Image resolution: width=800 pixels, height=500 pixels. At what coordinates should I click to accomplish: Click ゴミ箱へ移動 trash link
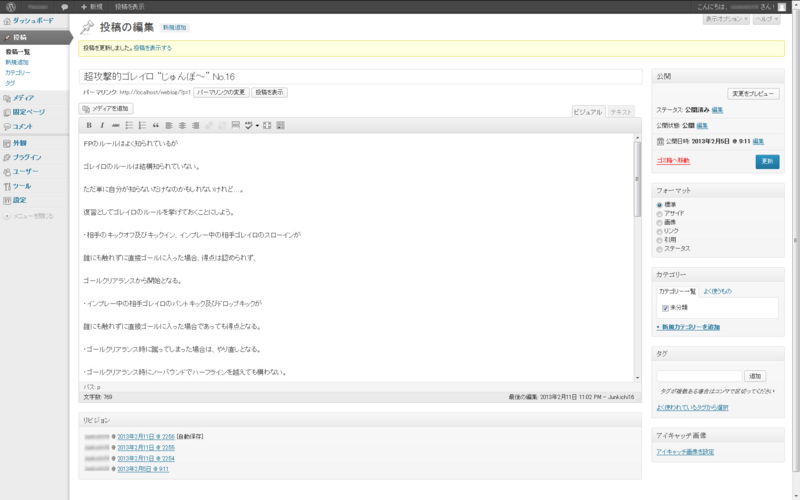673,161
